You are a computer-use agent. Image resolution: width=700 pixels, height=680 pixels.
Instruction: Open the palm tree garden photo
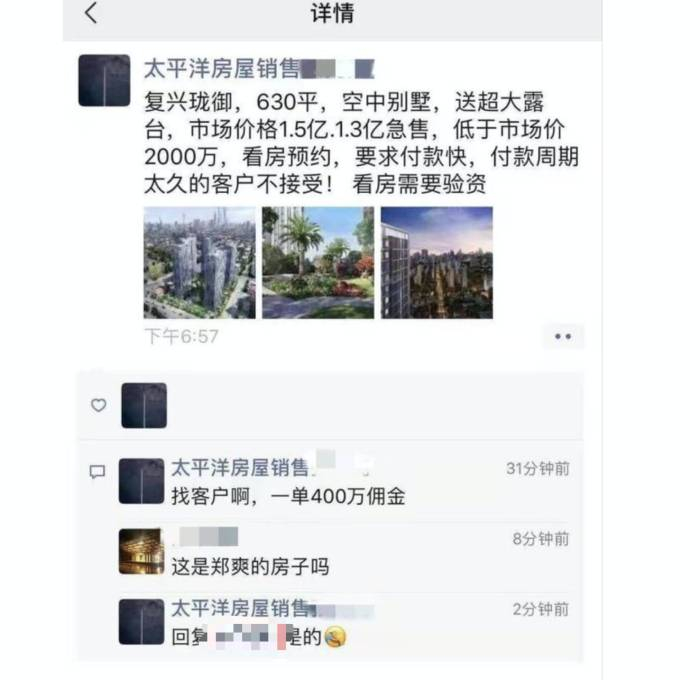click(318, 263)
